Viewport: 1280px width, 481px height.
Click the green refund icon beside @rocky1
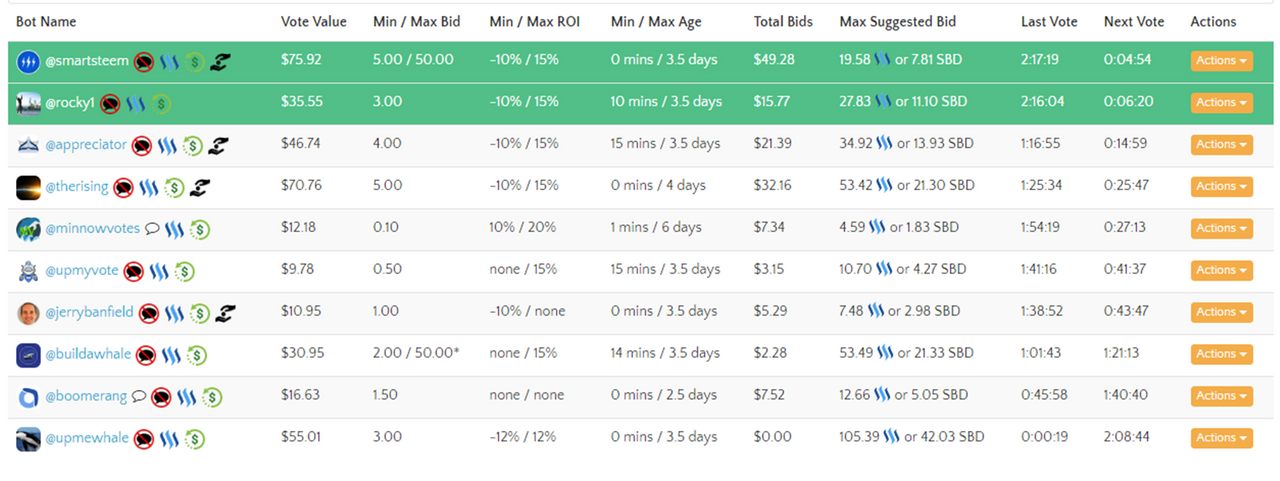pyautogui.click(x=160, y=103)
